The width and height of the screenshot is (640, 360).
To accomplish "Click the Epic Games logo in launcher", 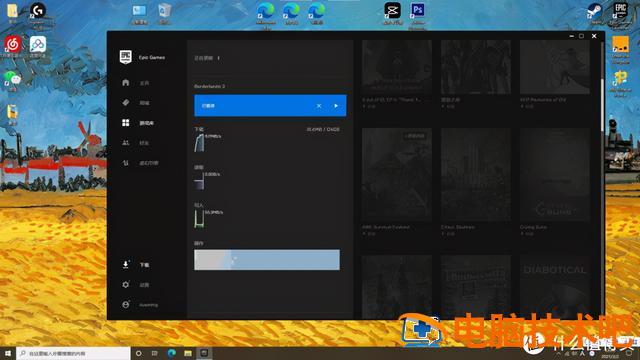I will (125, 57).
